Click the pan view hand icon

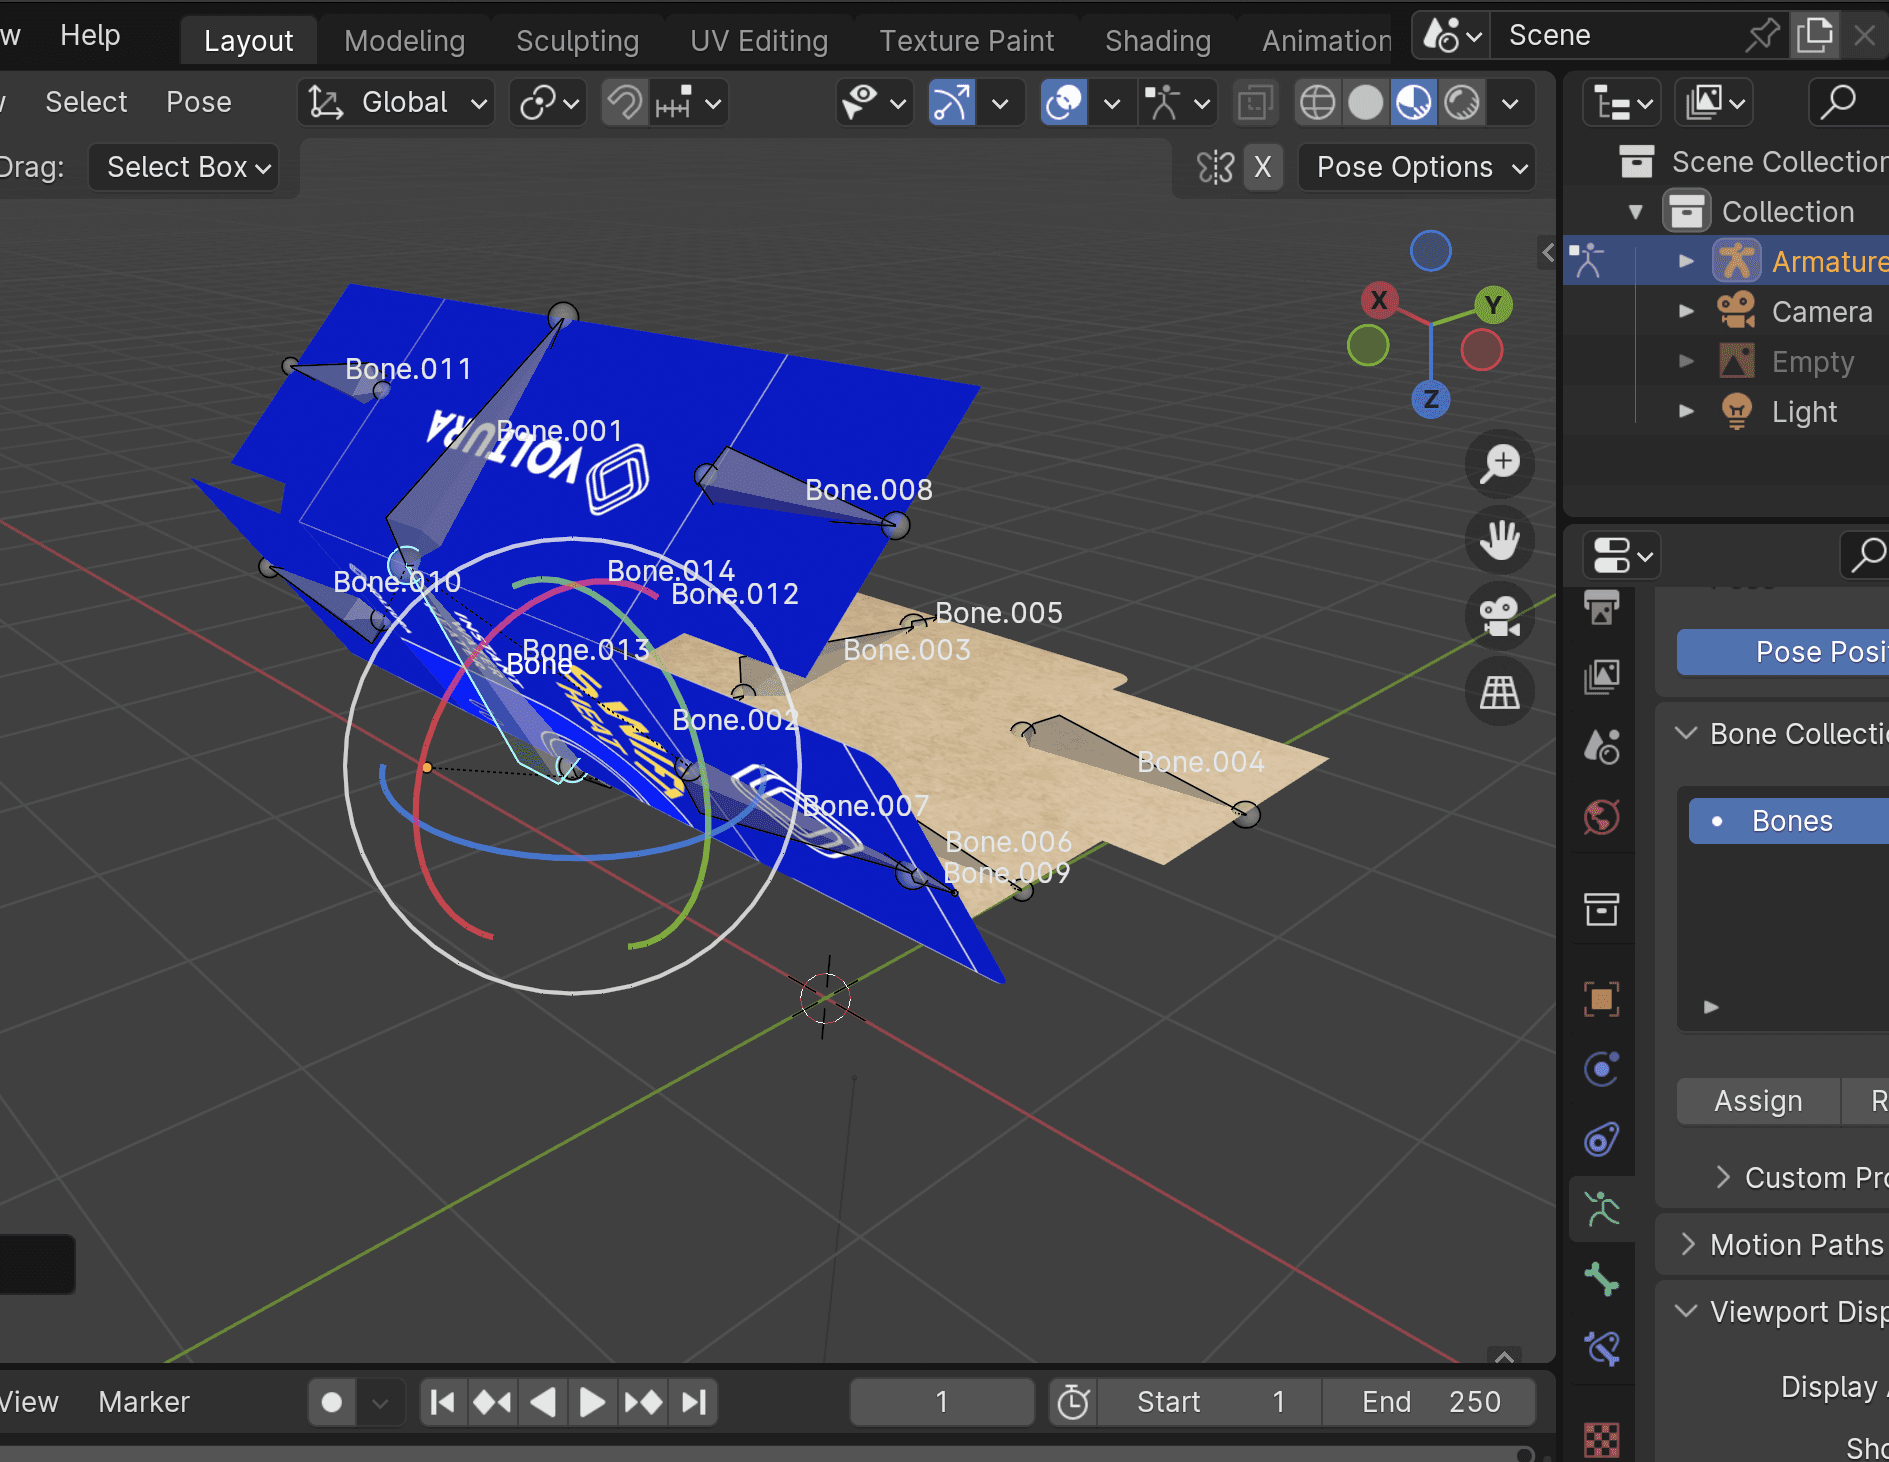1499,541
